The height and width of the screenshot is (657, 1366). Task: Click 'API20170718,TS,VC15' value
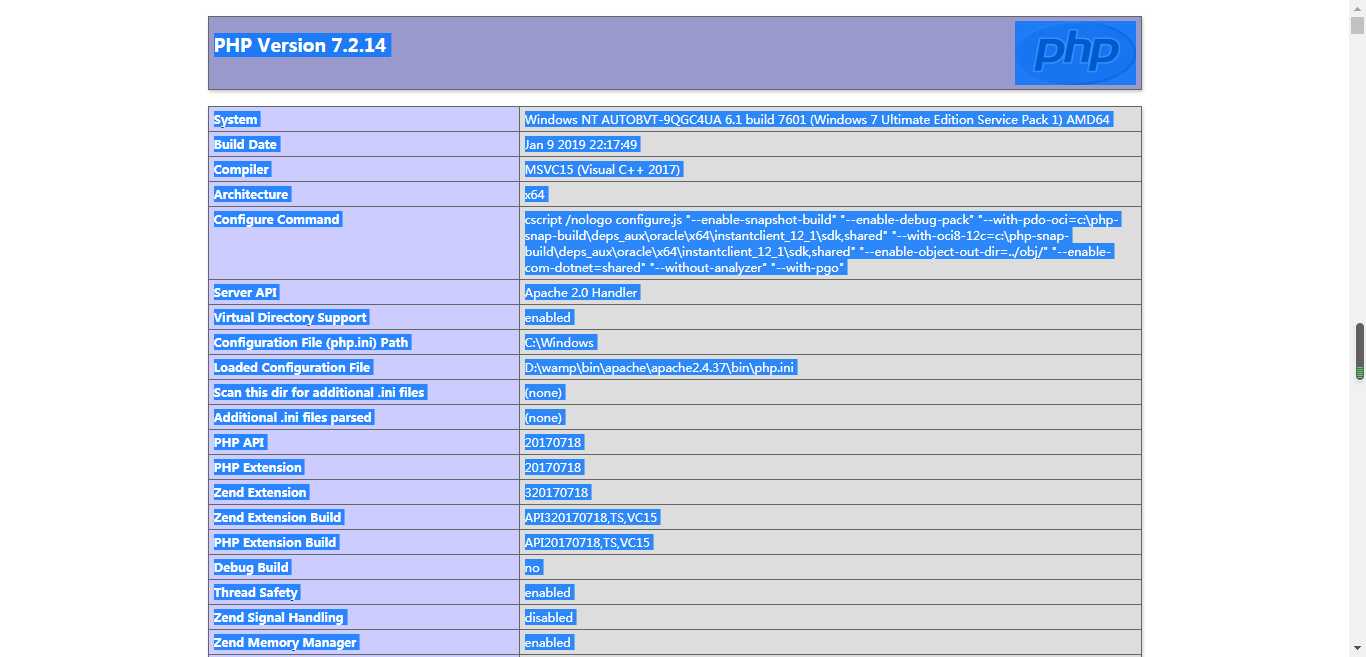point(588,542)
